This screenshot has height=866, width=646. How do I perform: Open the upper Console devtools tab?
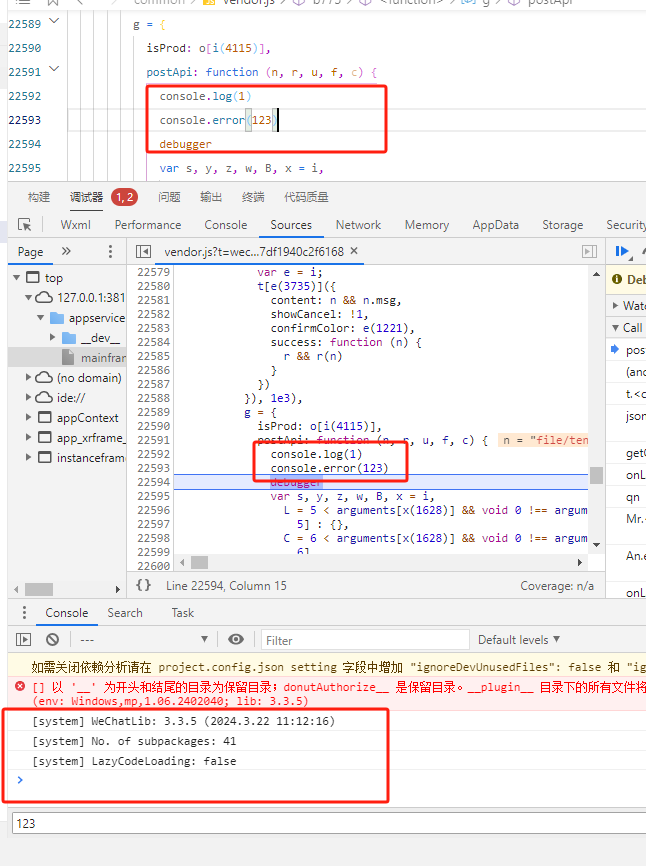pyautogui.click(x=226, y=225)
